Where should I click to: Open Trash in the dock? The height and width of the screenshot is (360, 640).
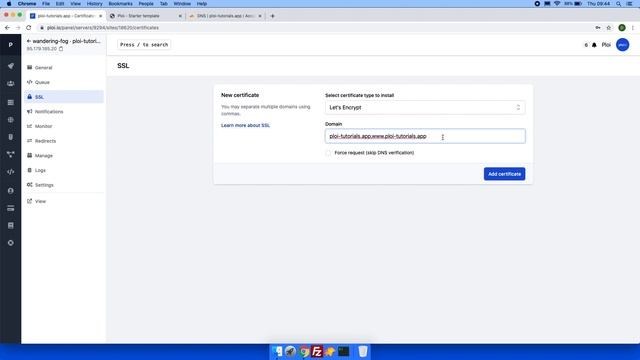pos(363,351)
